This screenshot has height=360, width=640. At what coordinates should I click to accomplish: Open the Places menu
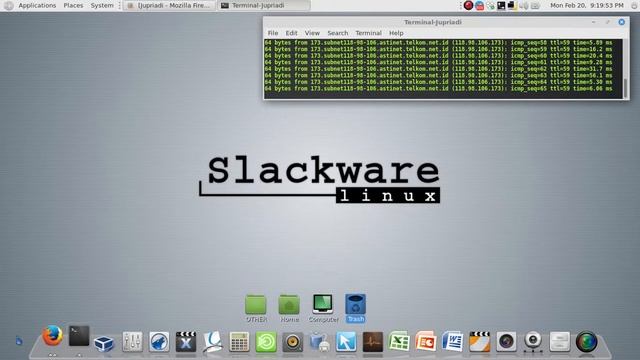pyautogui.click(x=73, y=6)
